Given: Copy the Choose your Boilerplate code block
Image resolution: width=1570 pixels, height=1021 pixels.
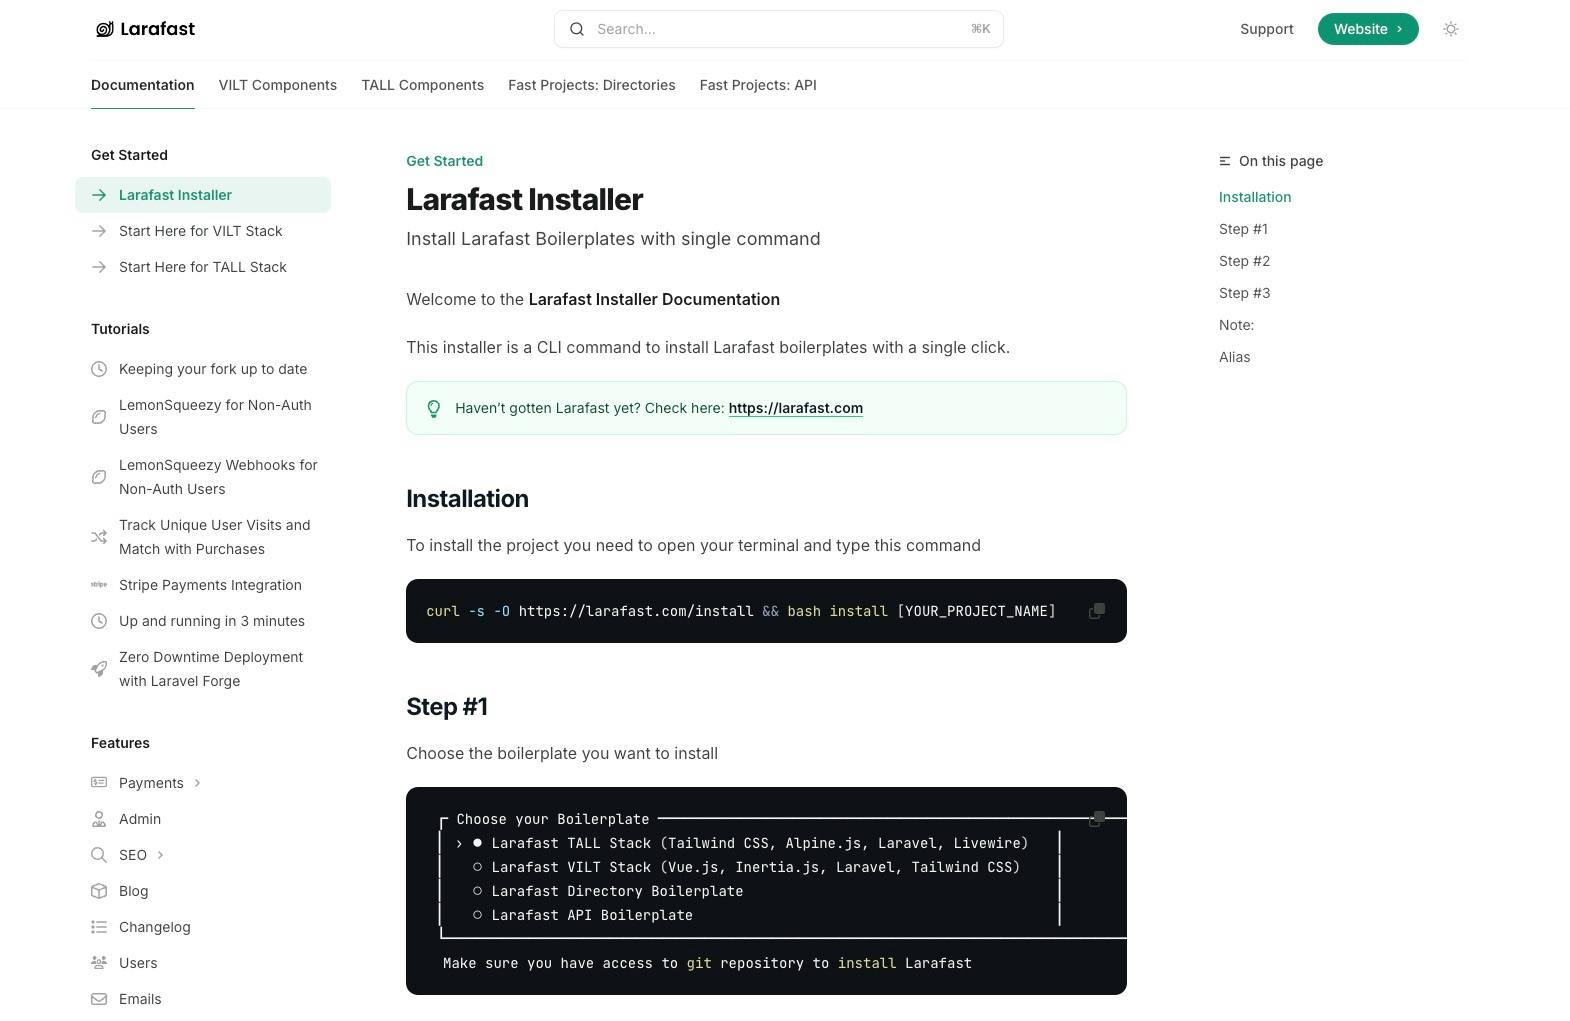Looking at the screenshot, I should coord(1097,819).
